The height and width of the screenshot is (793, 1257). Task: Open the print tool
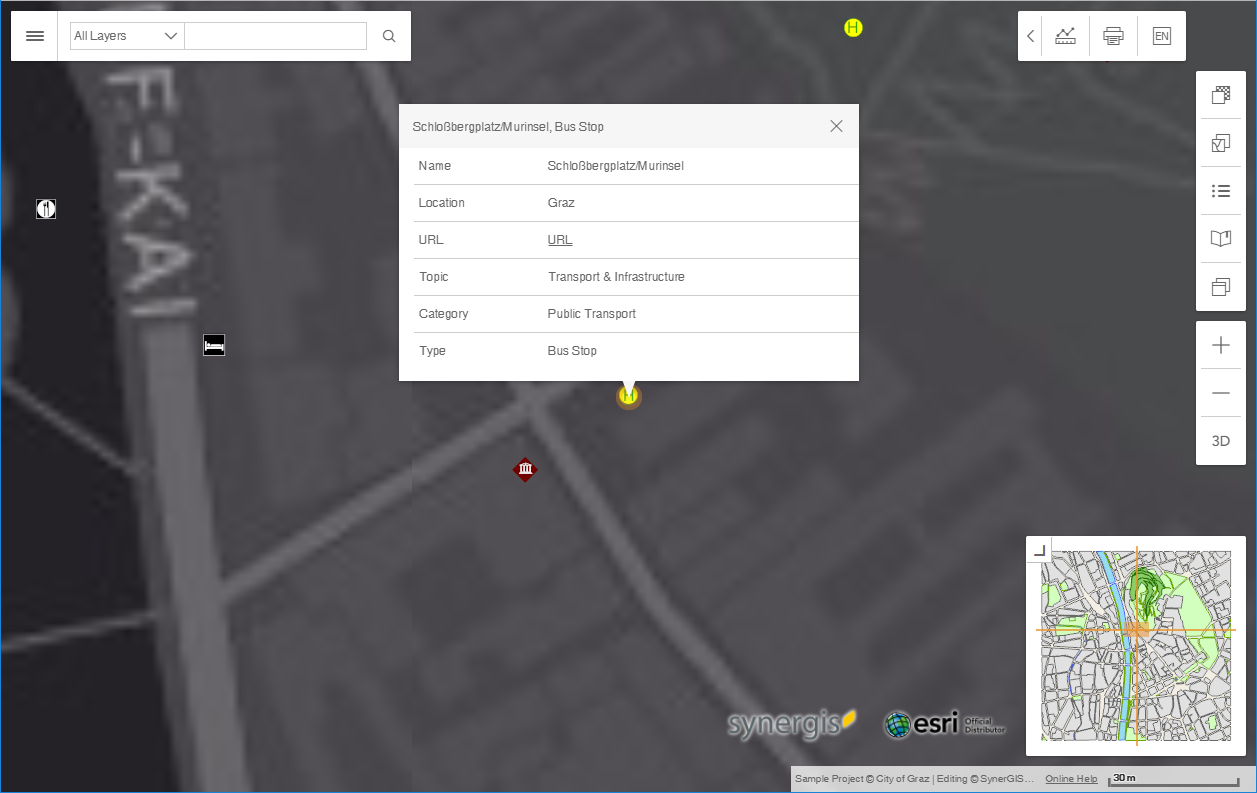point(1113,35)
